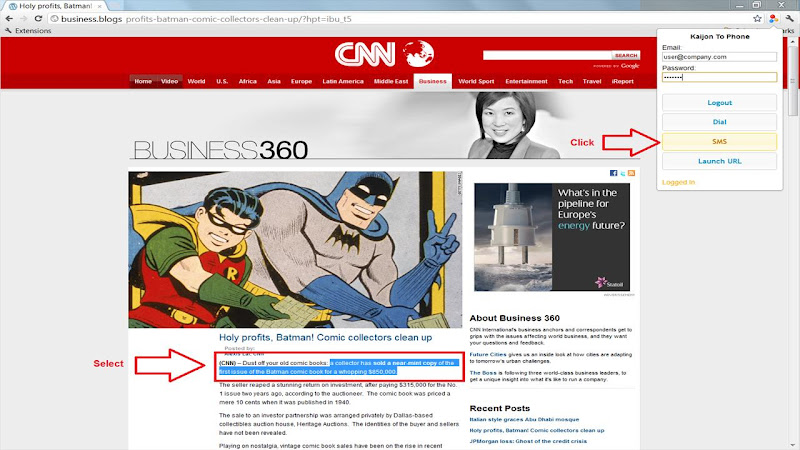Open the Chrome wrench menu

point(790,18)
